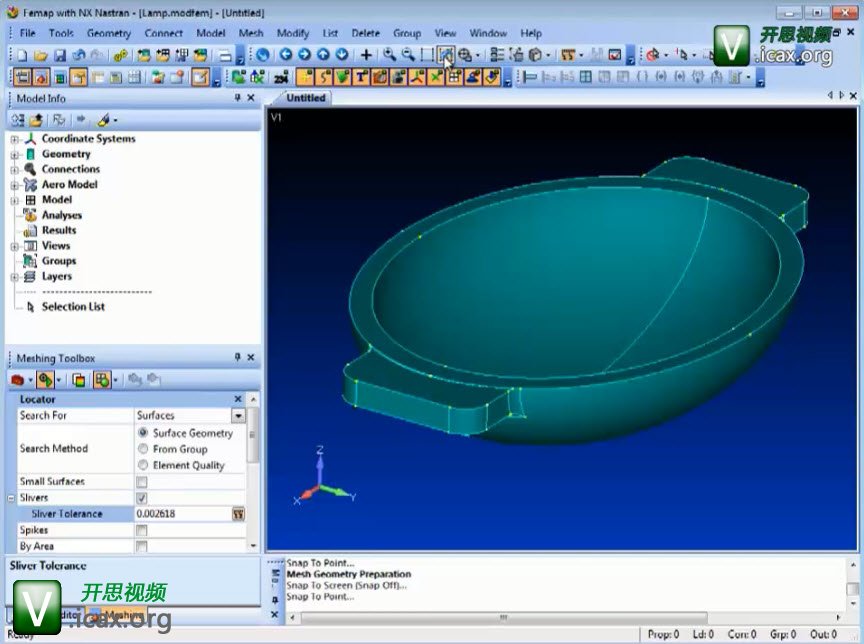Screen dimensions: 864x644
Task: Click the 'Grp: 0' status bar entry
Action: [782, 635]
